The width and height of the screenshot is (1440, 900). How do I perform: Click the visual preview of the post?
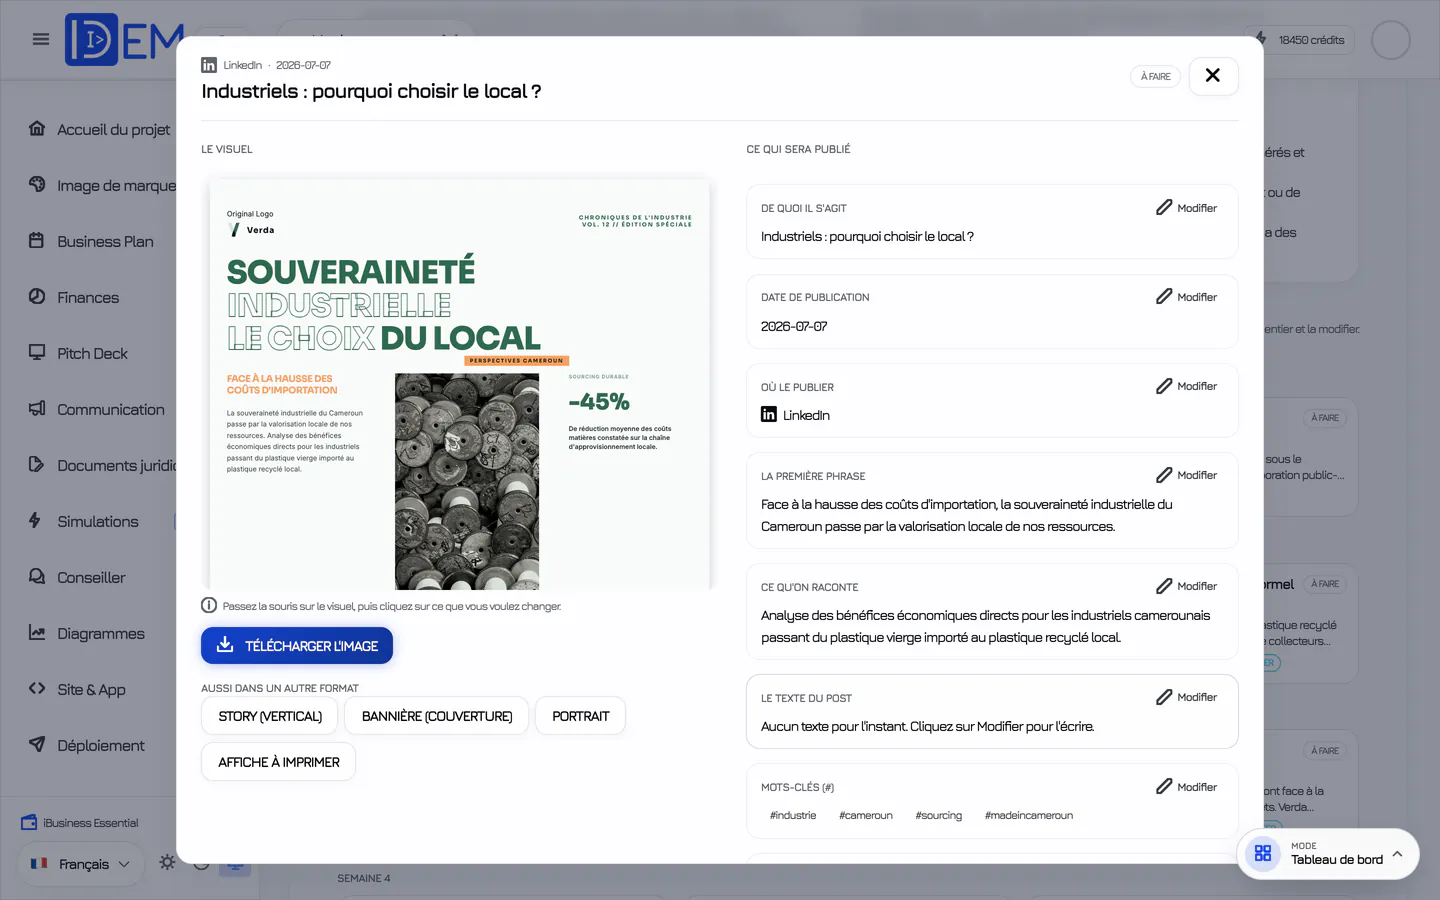[460, 384]
